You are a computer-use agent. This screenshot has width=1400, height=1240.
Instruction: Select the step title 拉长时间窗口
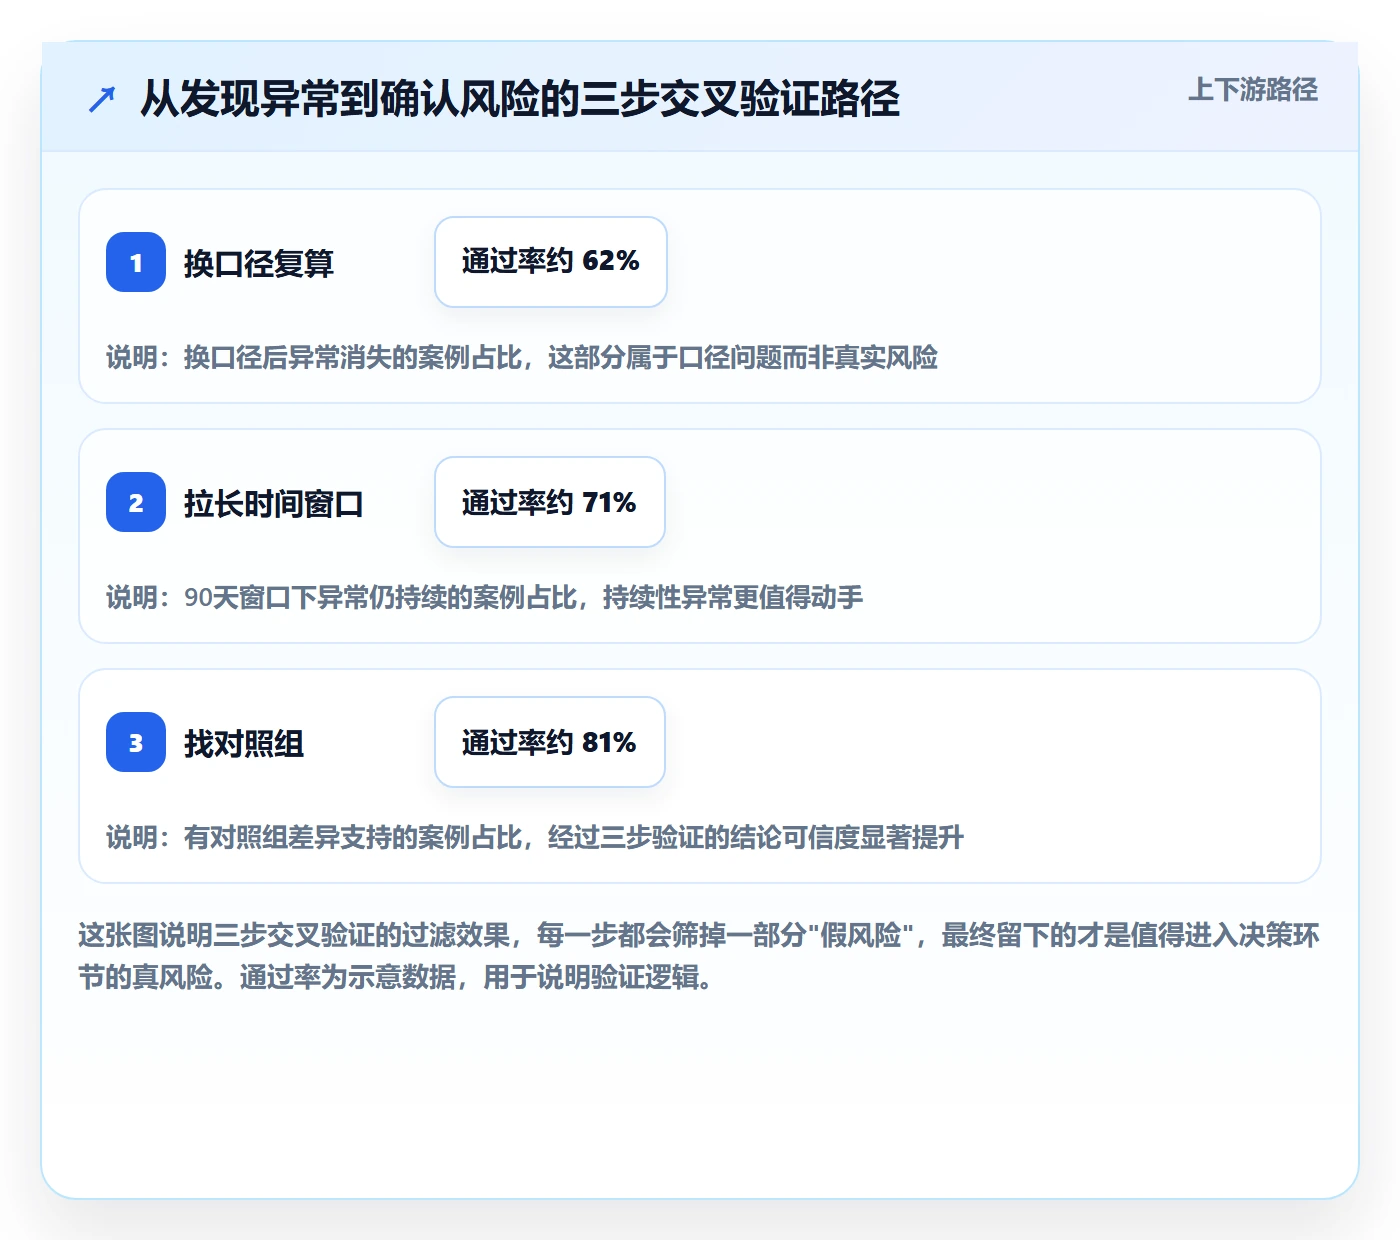click(x=274, y=503)
